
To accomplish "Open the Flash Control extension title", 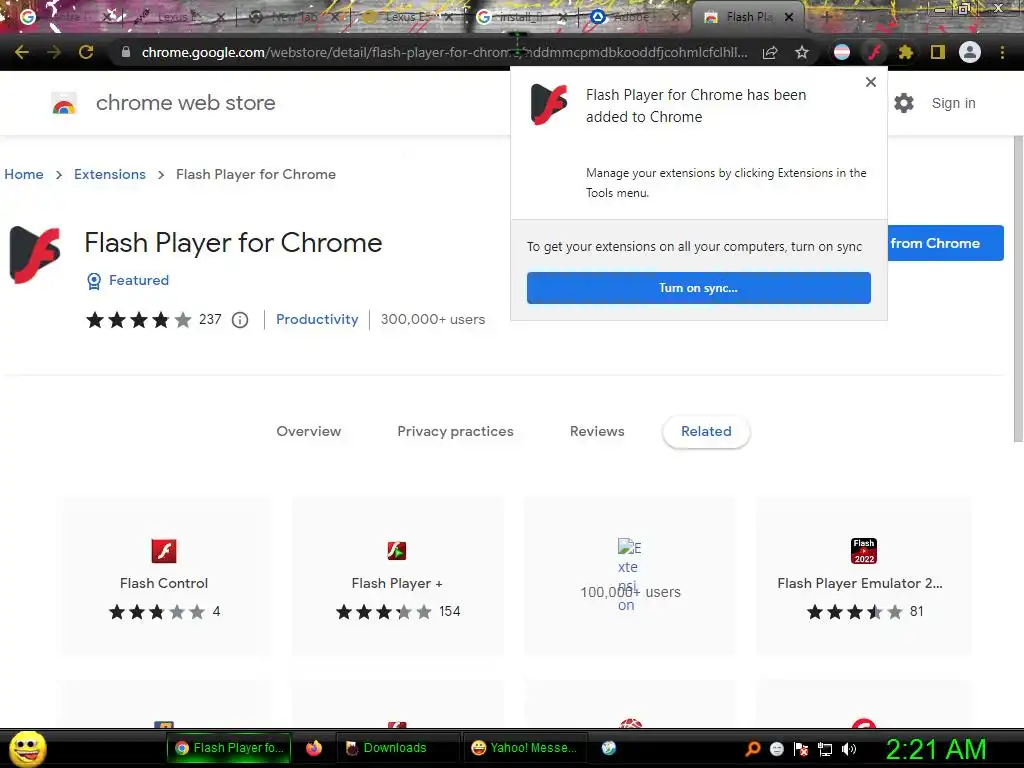I will coord(164,583).
